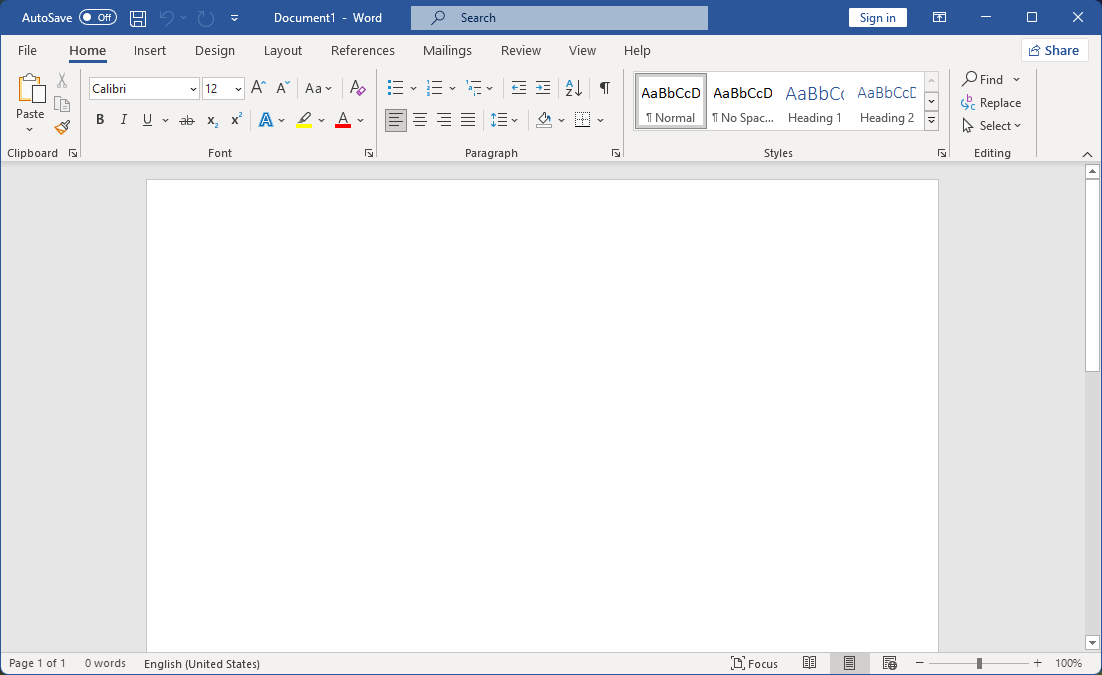Toggle bold formatting
The image size is (1102, 675).
tap(100, 120)
